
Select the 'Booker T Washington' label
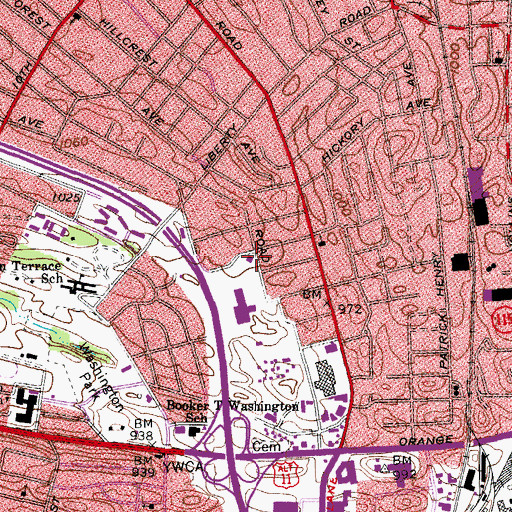233,406
